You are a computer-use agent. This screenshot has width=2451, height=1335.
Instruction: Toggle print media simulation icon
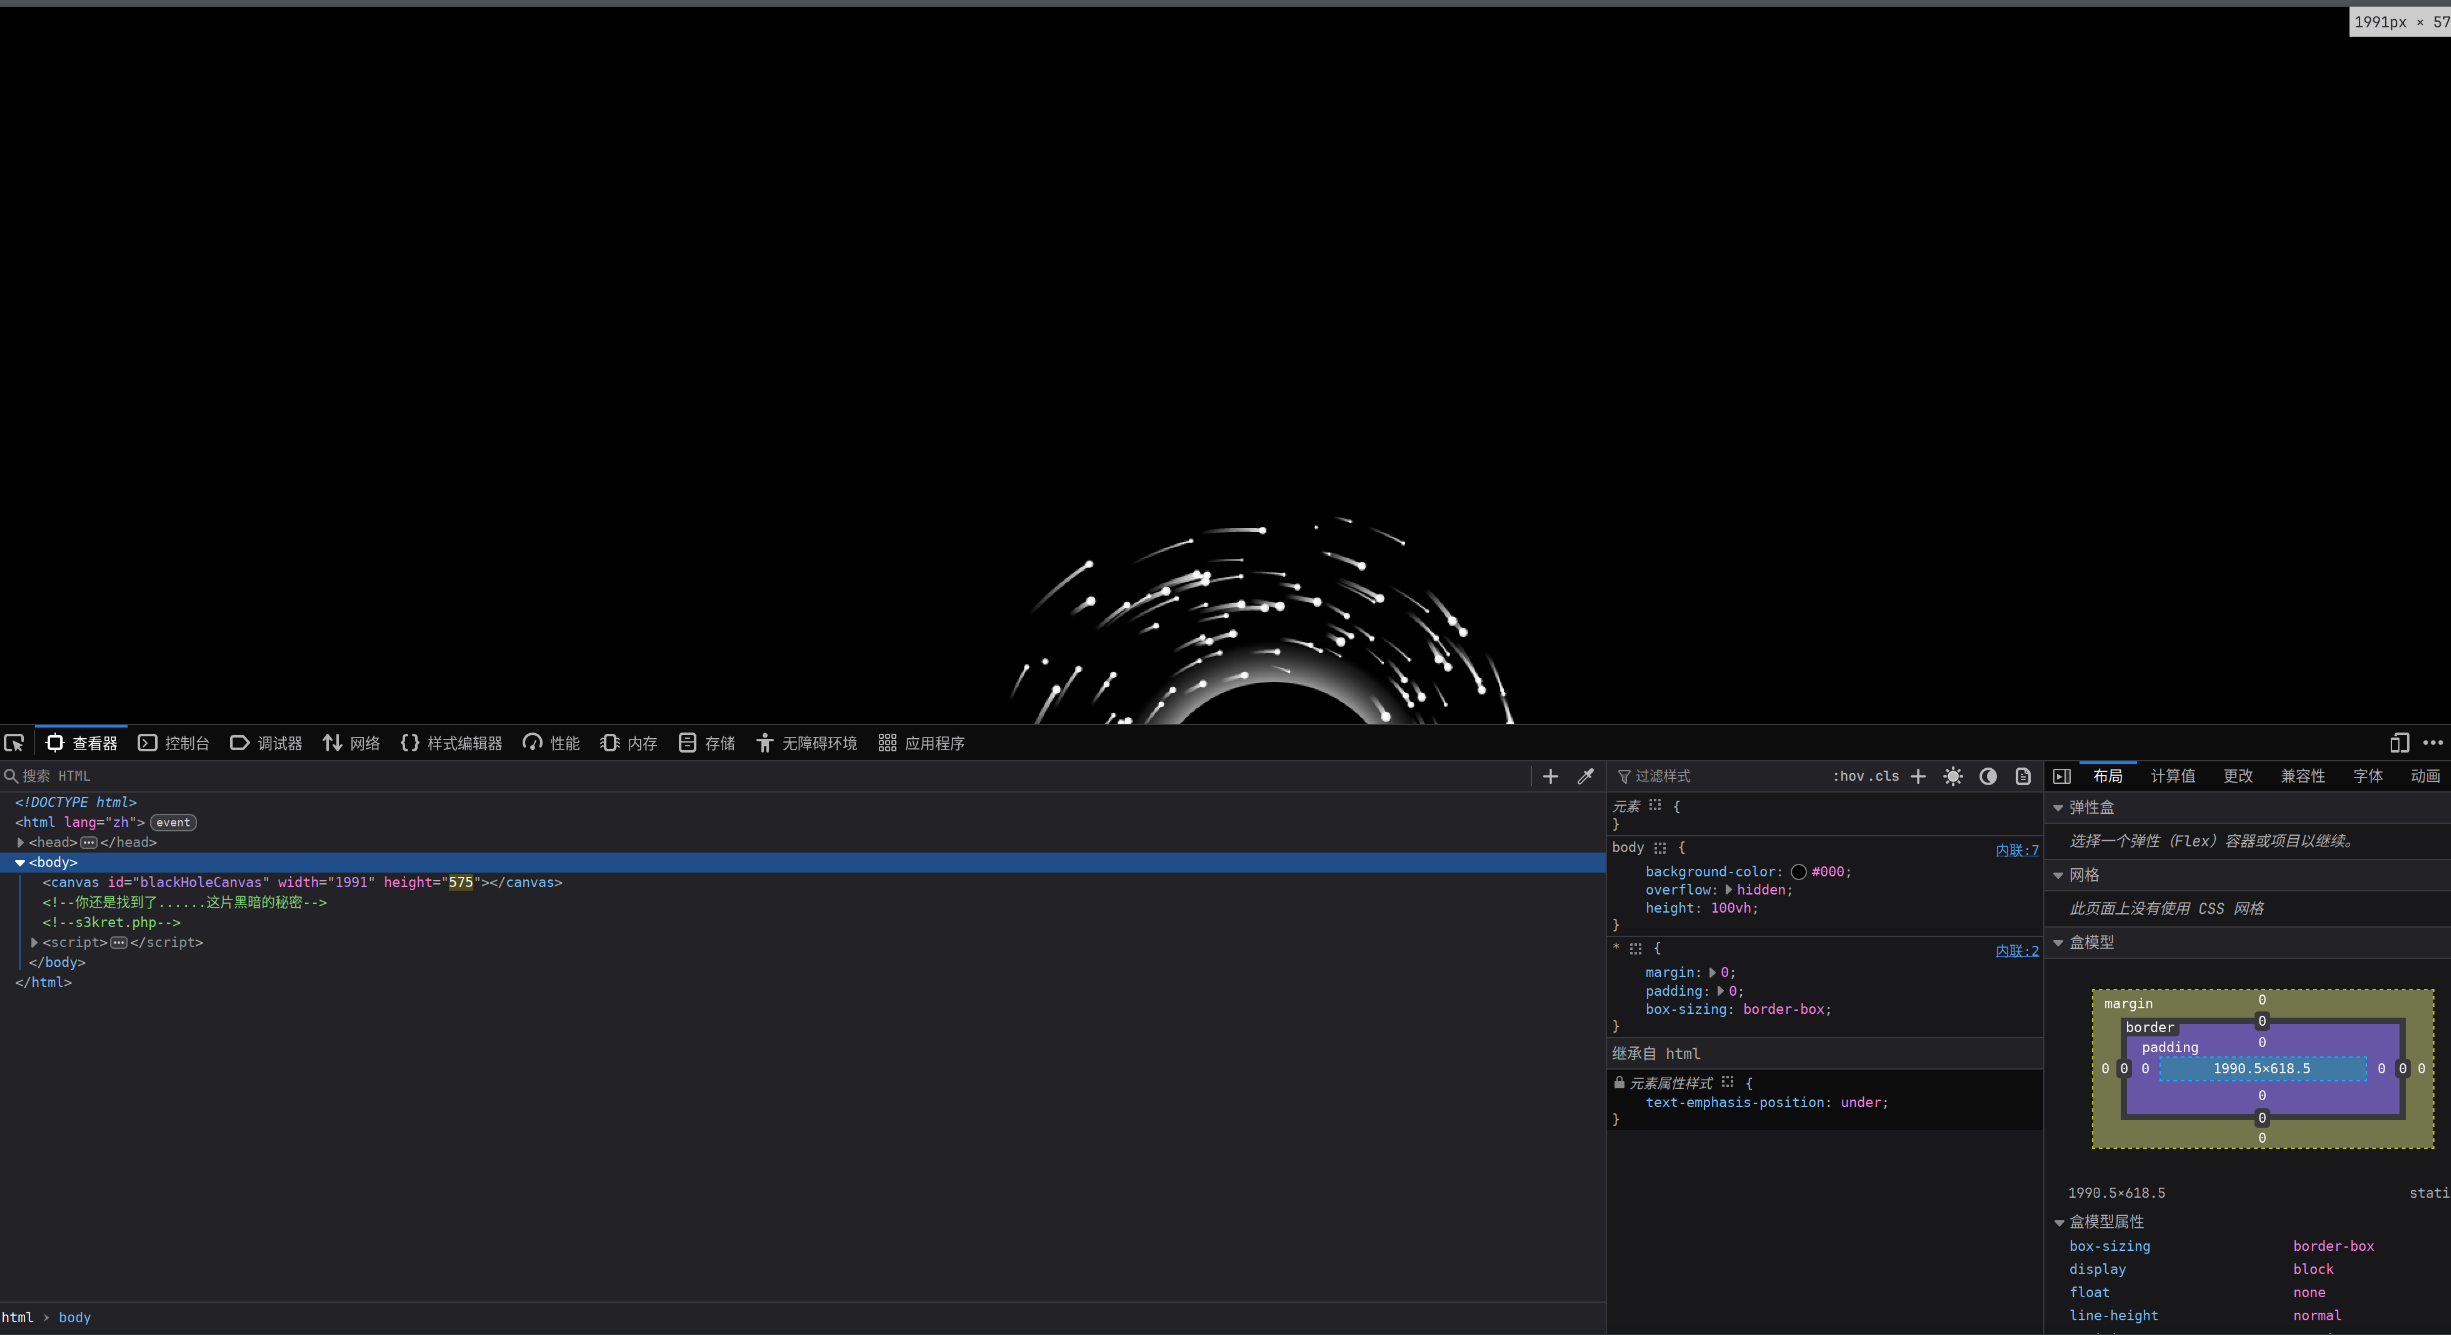click(2023, 776)
